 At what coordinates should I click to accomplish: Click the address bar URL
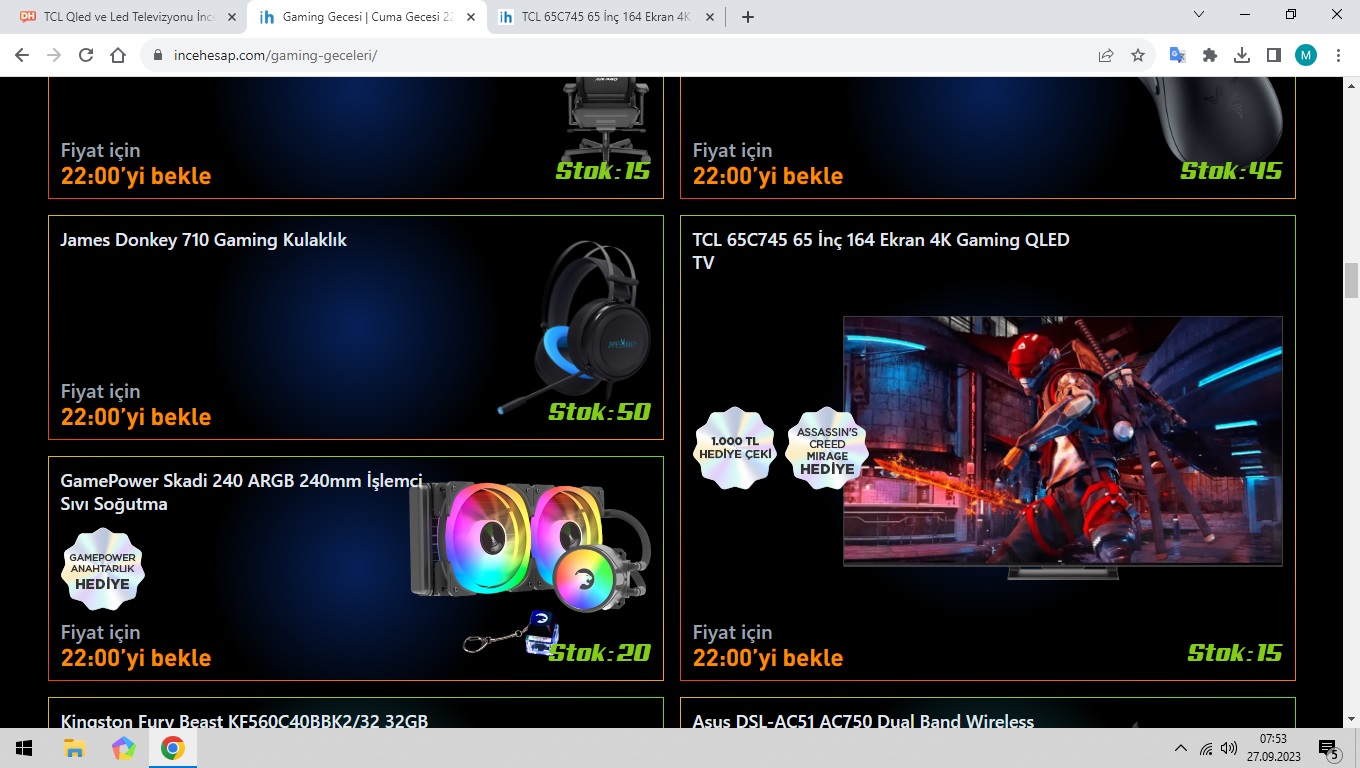275,55
